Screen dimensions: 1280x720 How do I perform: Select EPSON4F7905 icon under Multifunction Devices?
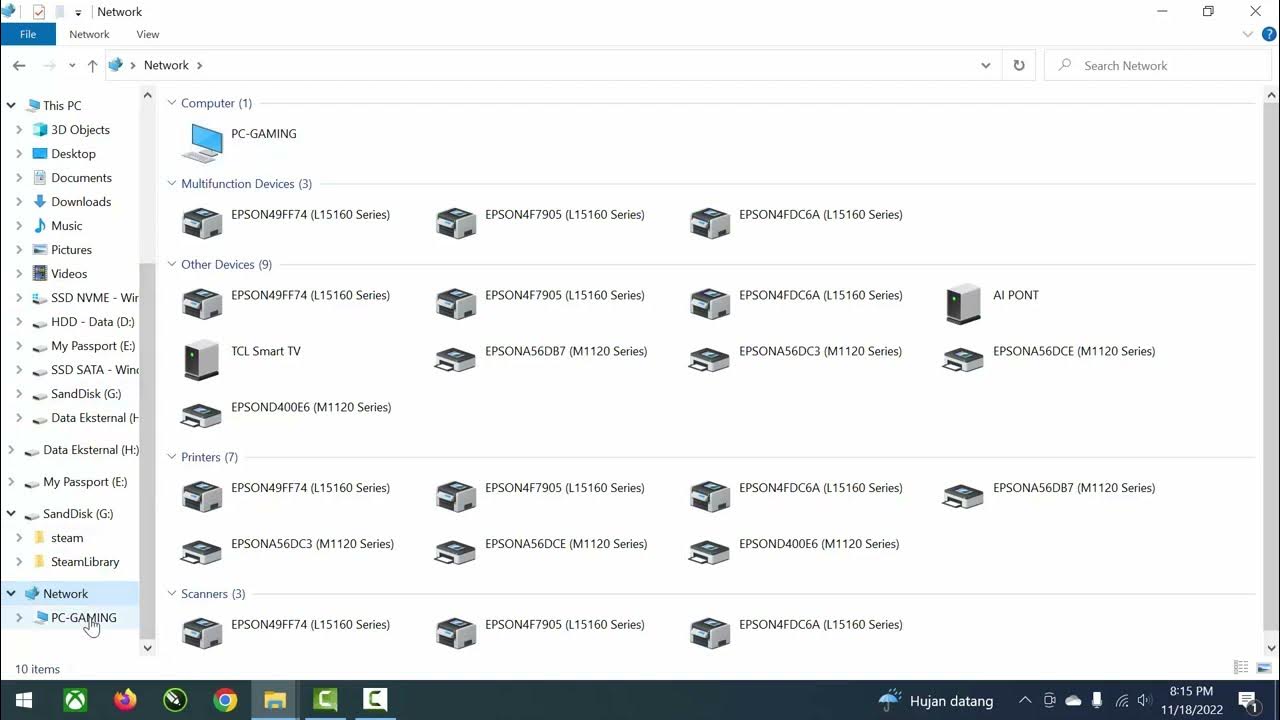tap(457, 222)
